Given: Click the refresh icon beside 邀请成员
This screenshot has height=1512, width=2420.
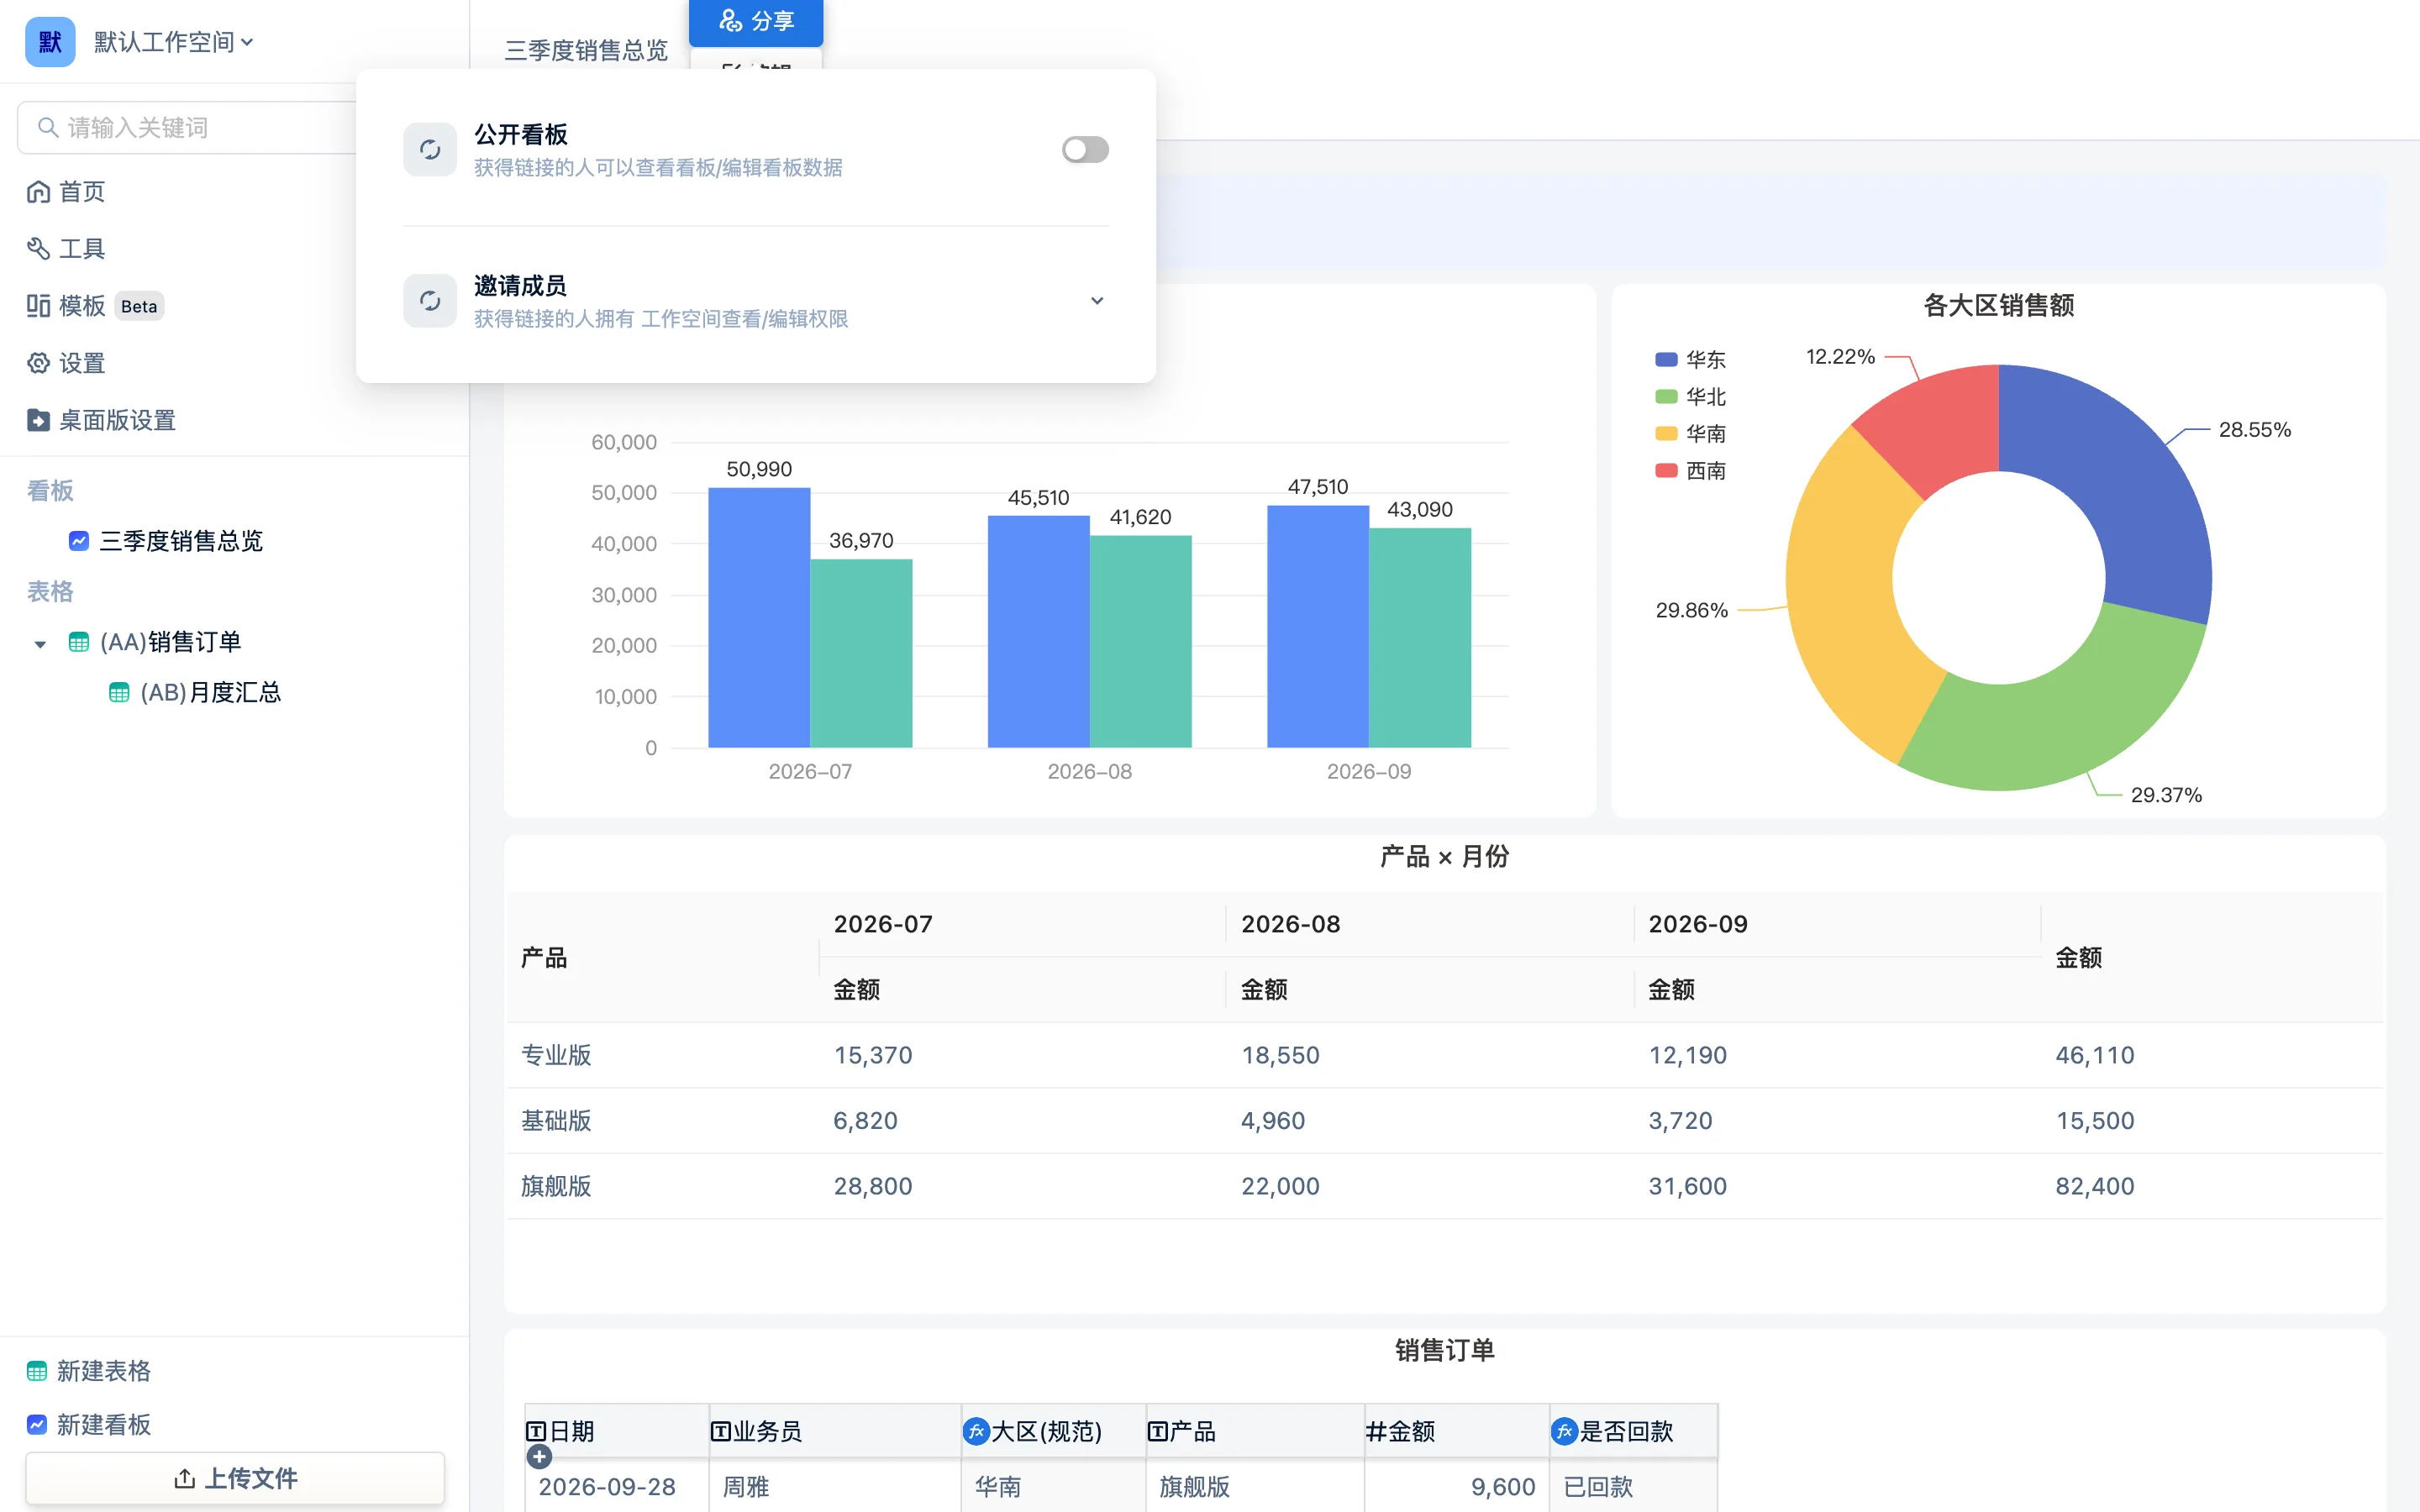Looking at the screenshot, I should tap(430, 301).
